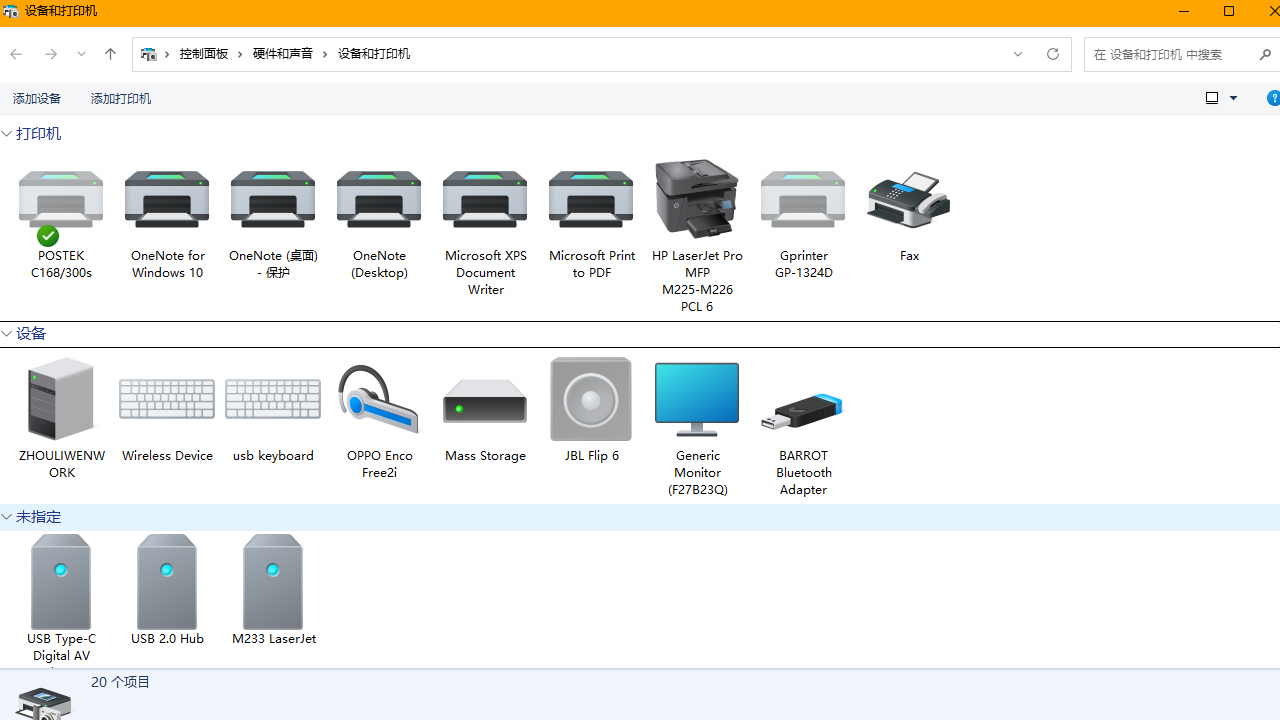Screen dimensions: 1280x720
Task: Open the recent locations dropdown arrow
Action: click(x=81, y=54)
